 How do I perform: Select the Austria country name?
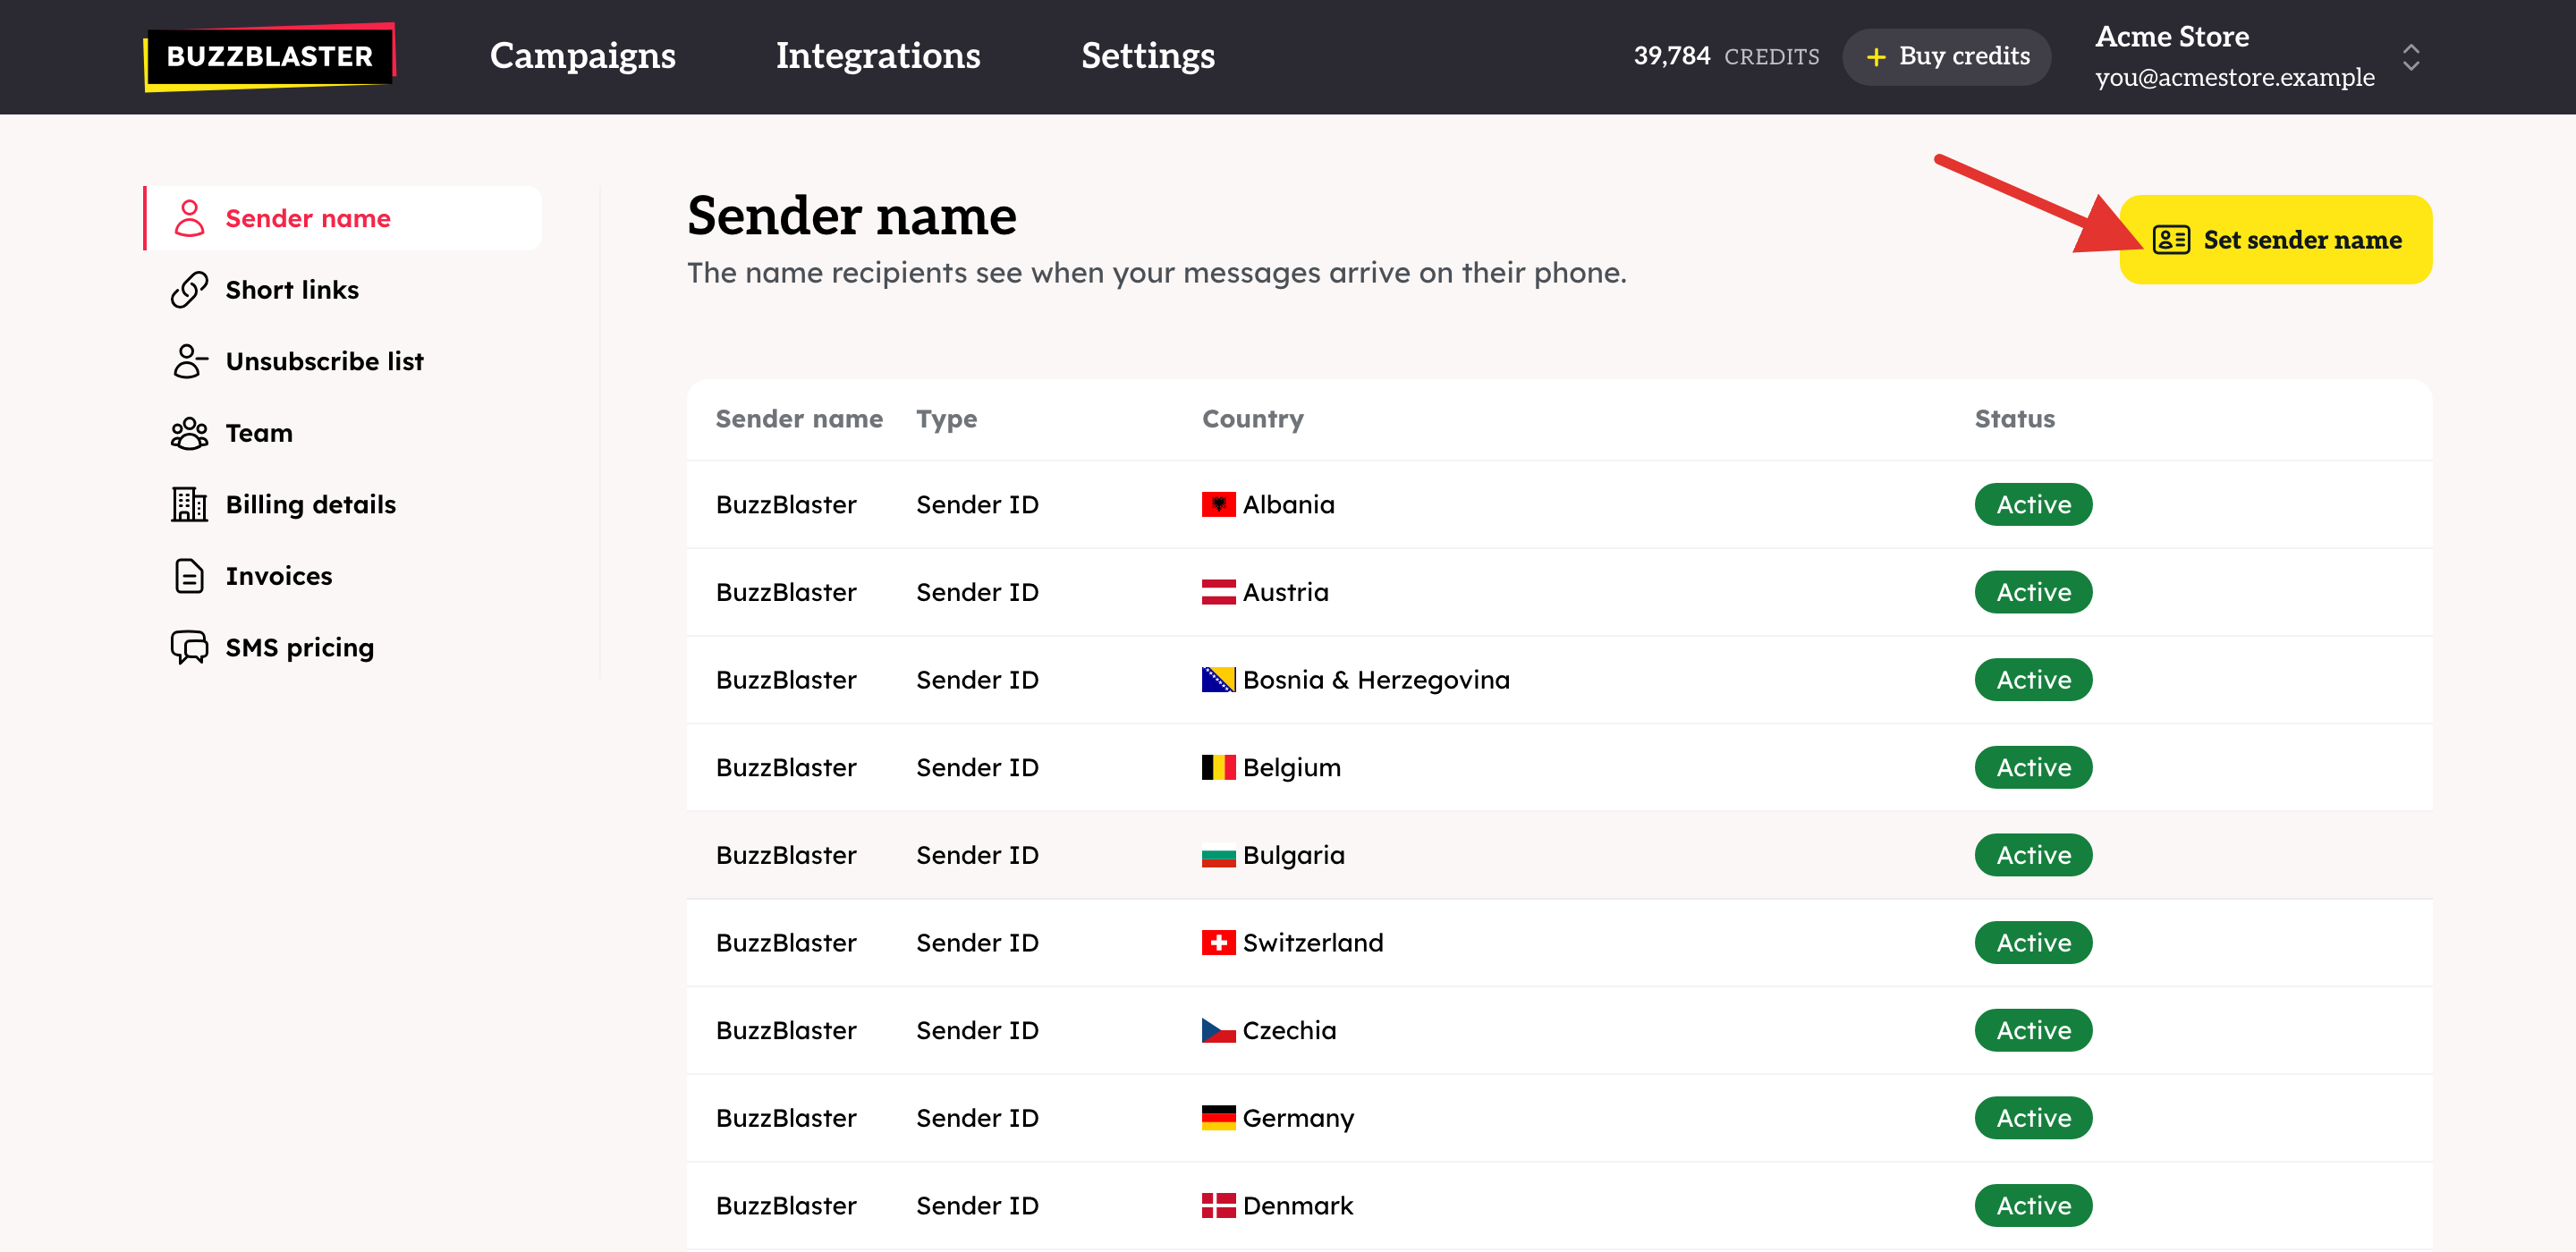[x=1285, y=592]
